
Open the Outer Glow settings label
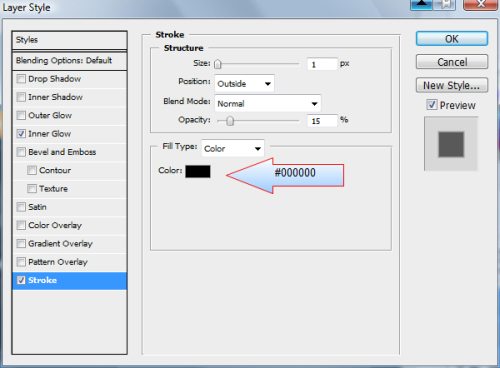50,115
